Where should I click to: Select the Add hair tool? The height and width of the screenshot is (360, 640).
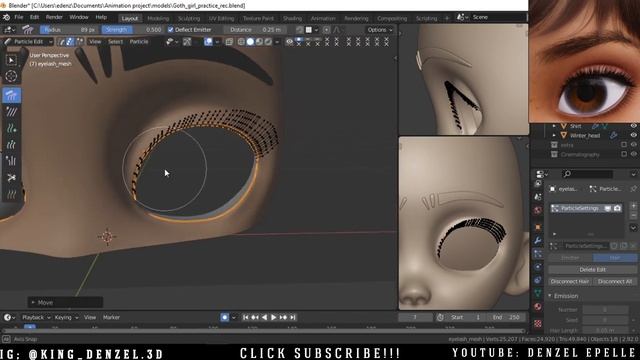(11, 129)
